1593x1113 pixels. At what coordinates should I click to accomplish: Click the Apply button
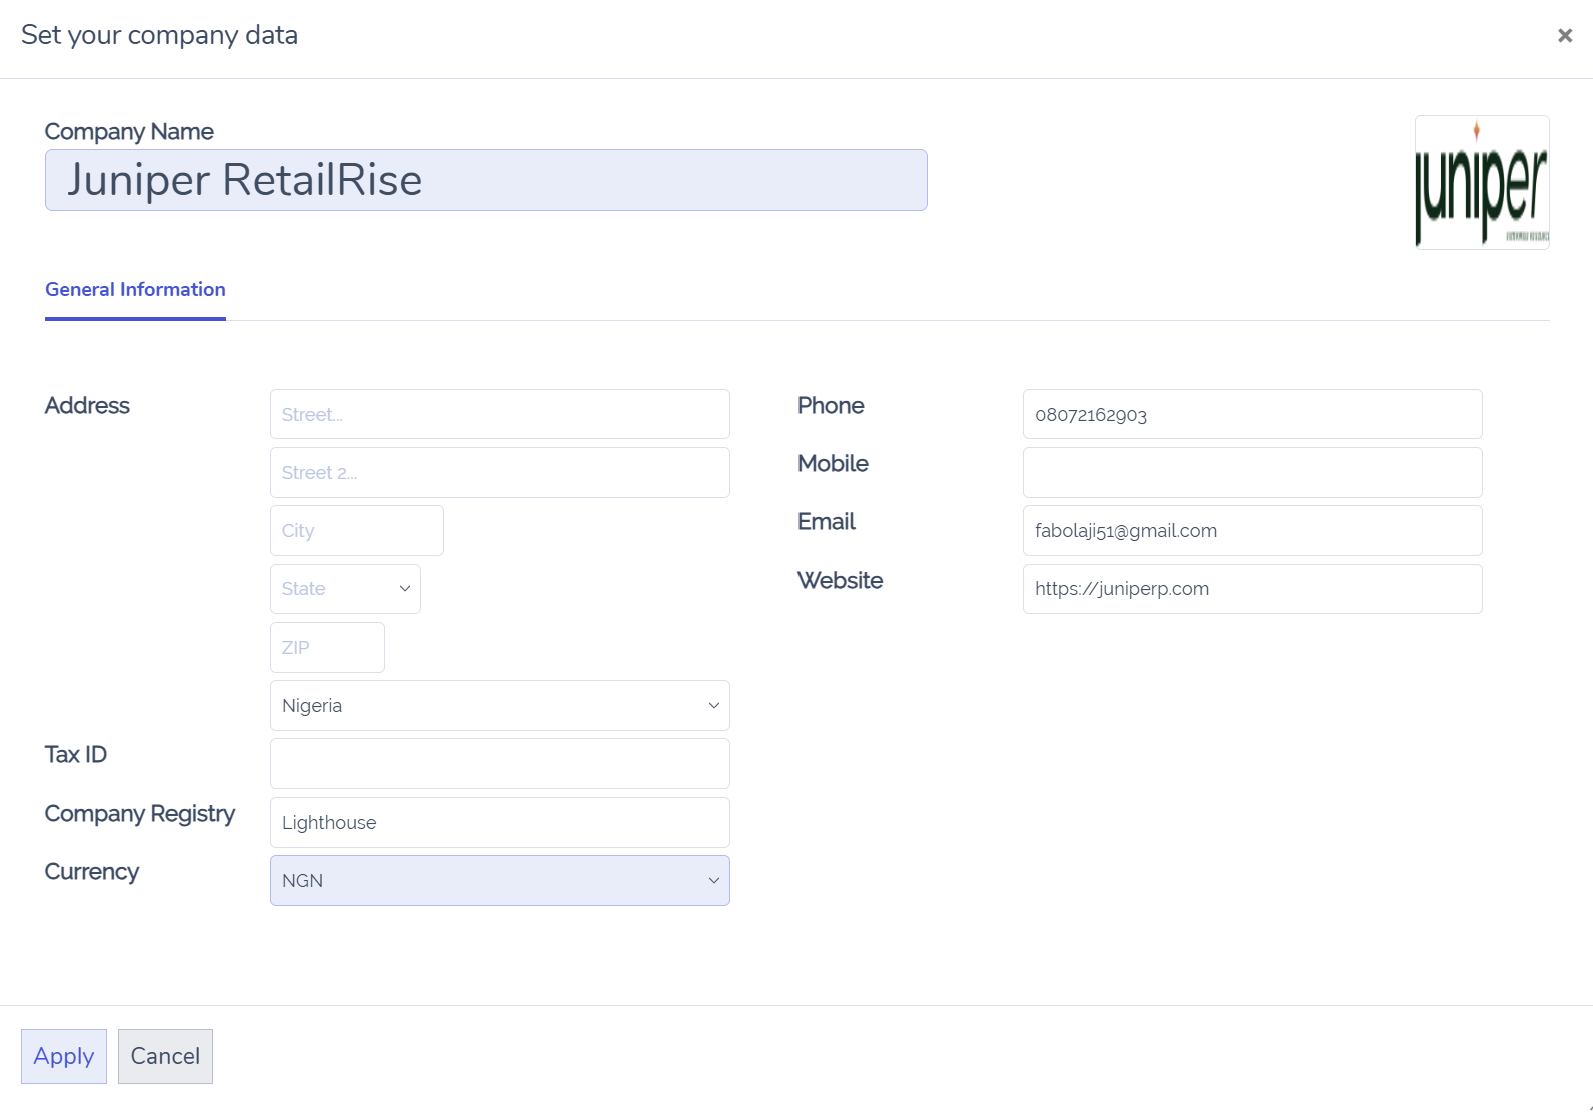pos(64,1056)
